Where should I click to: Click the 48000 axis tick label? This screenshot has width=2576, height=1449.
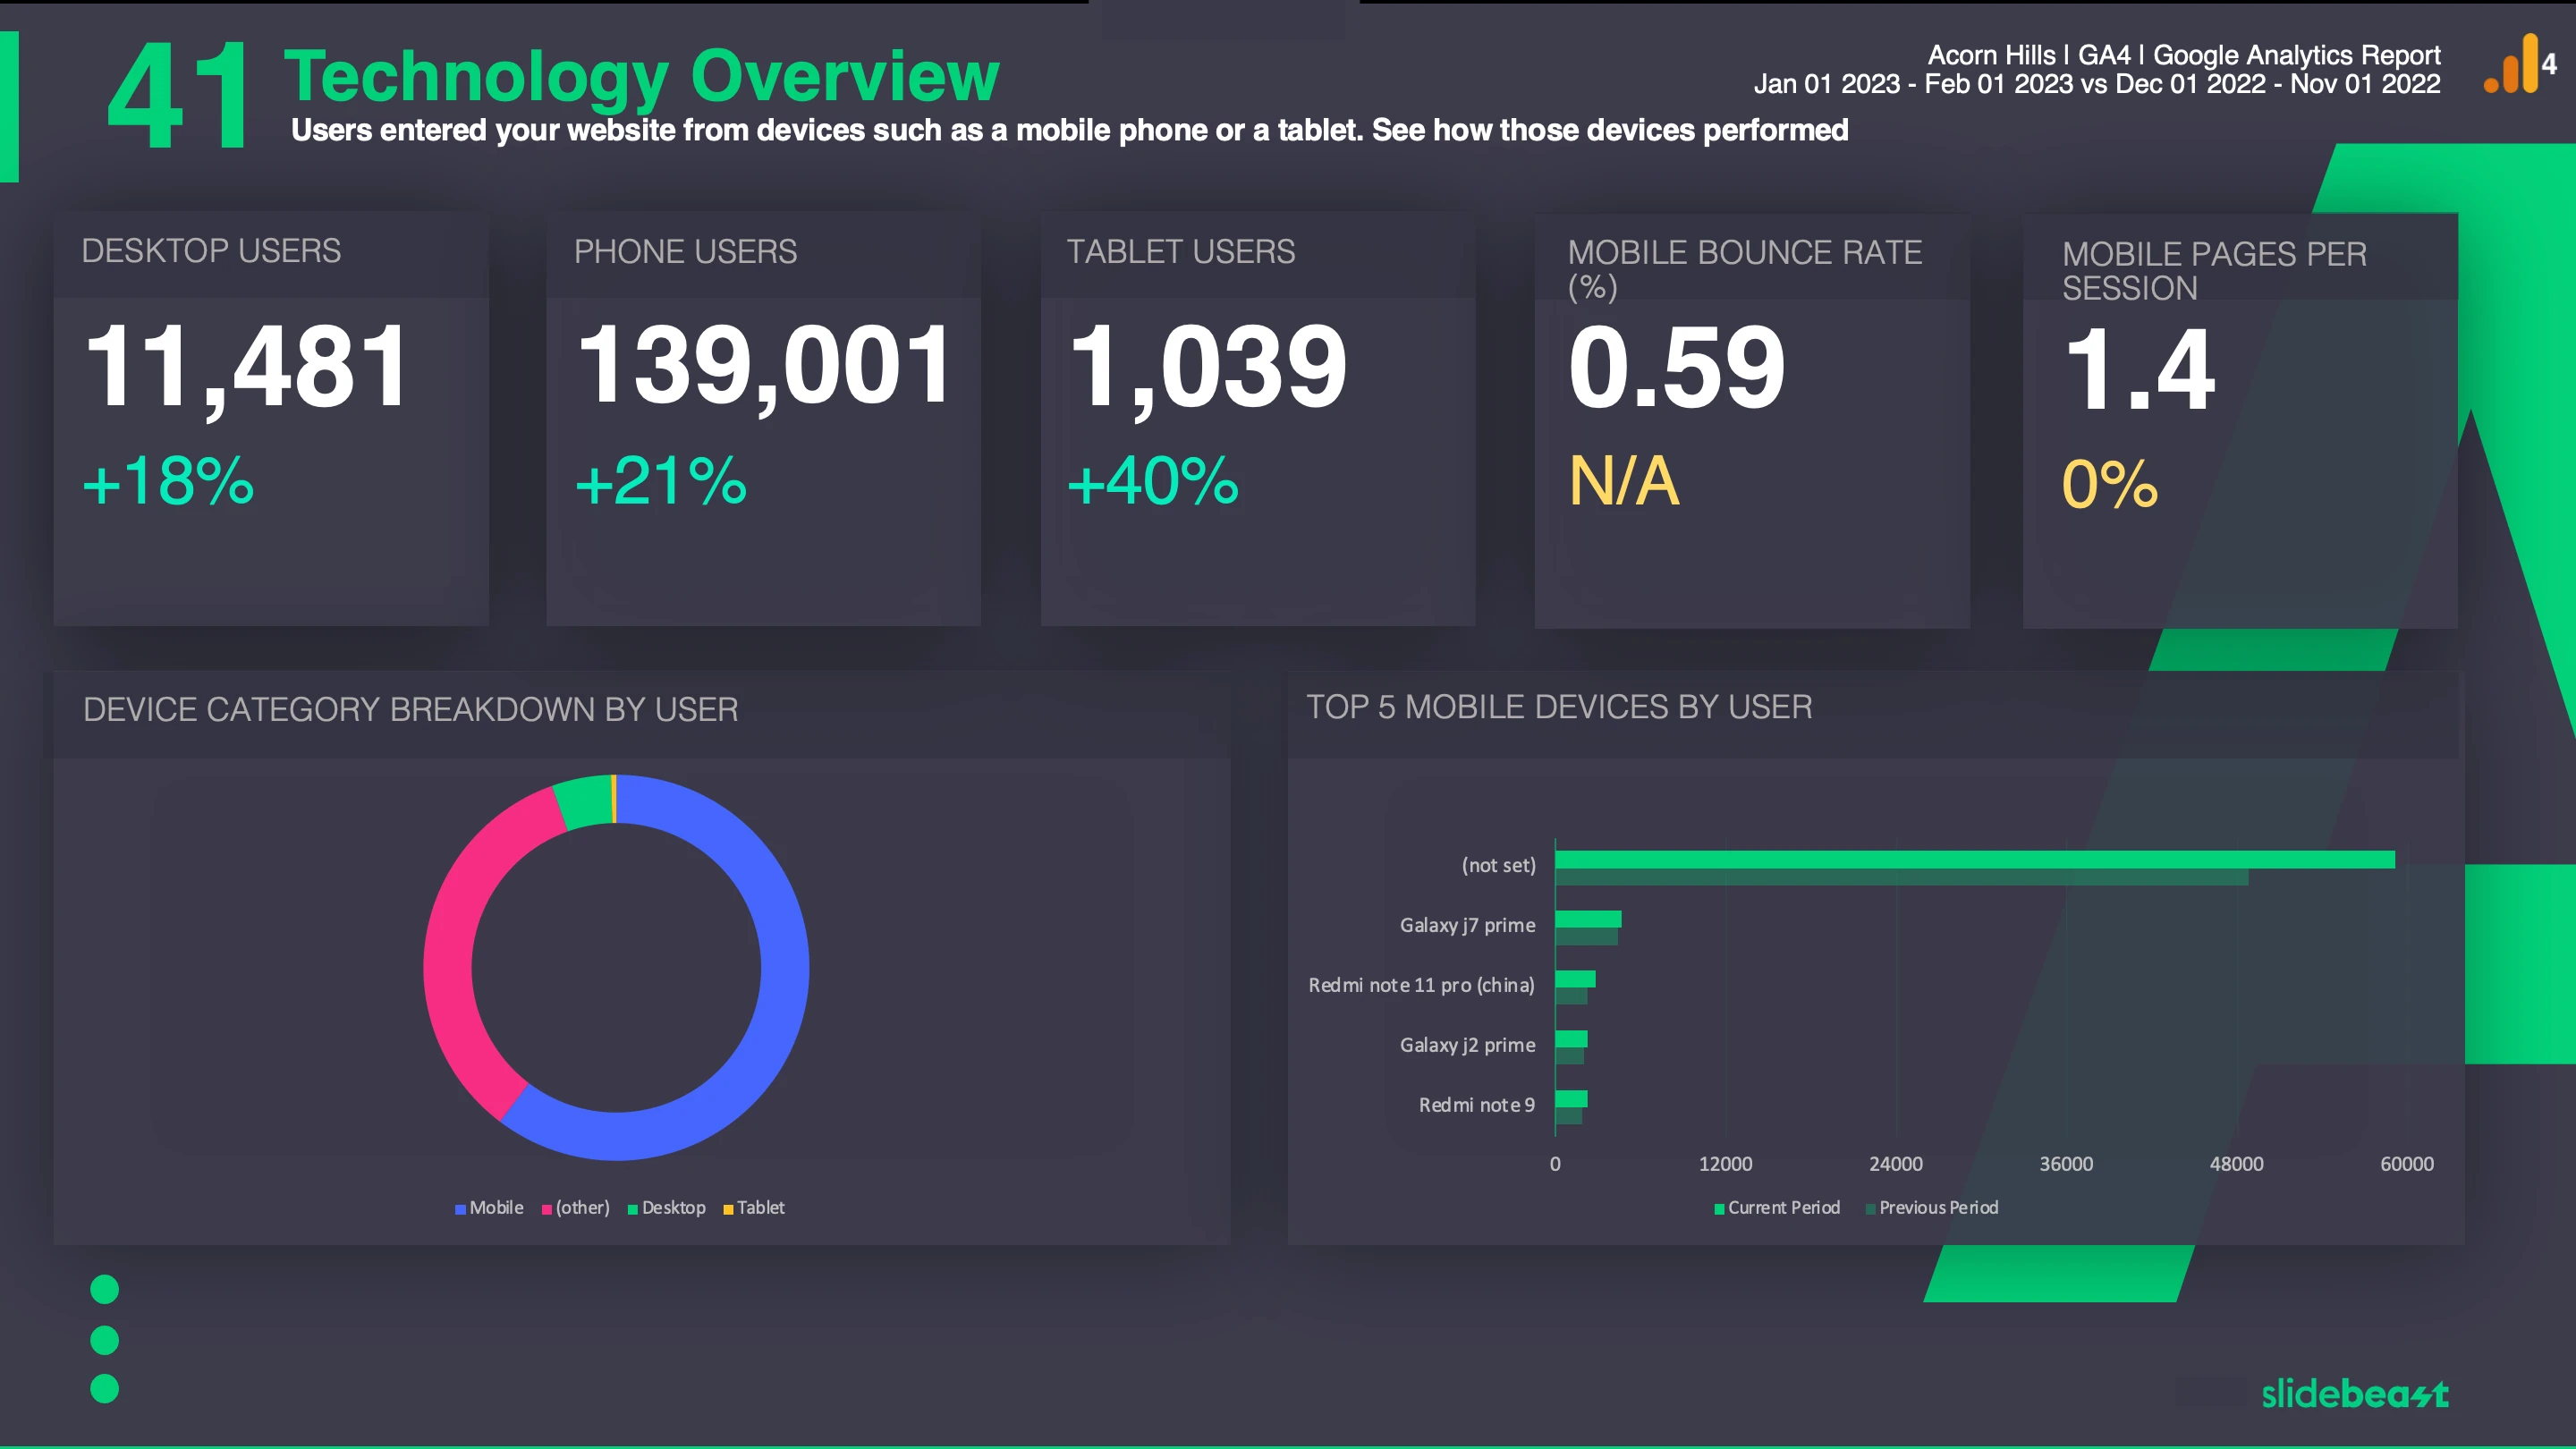click(2236, 1164)
